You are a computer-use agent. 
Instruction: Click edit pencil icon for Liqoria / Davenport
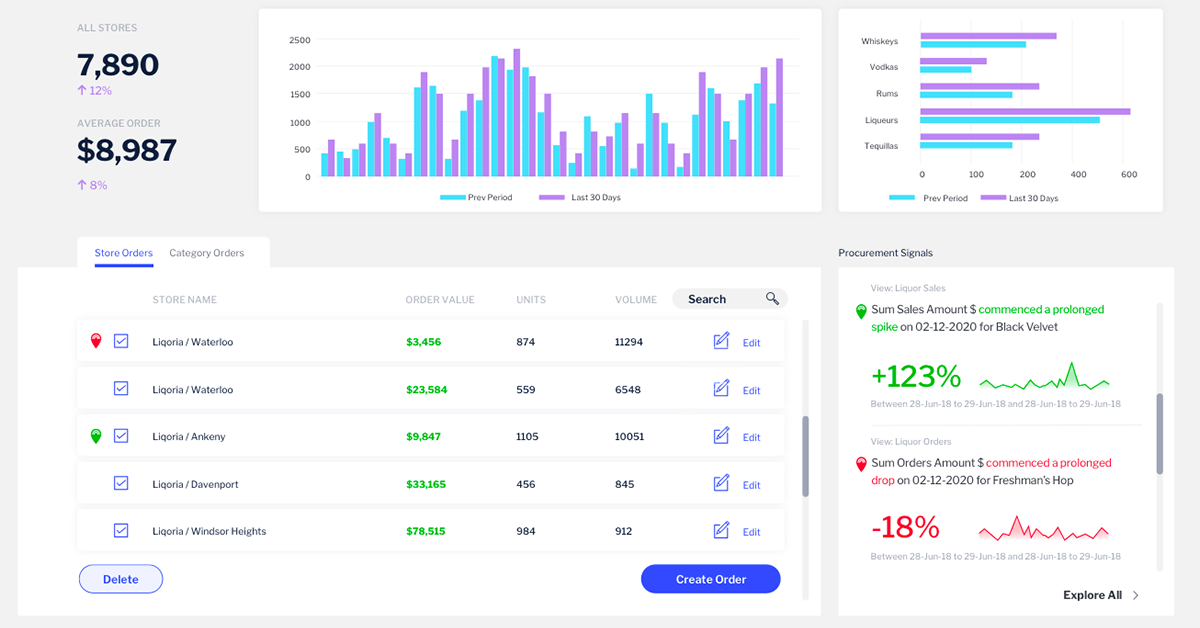coord(721,484)
